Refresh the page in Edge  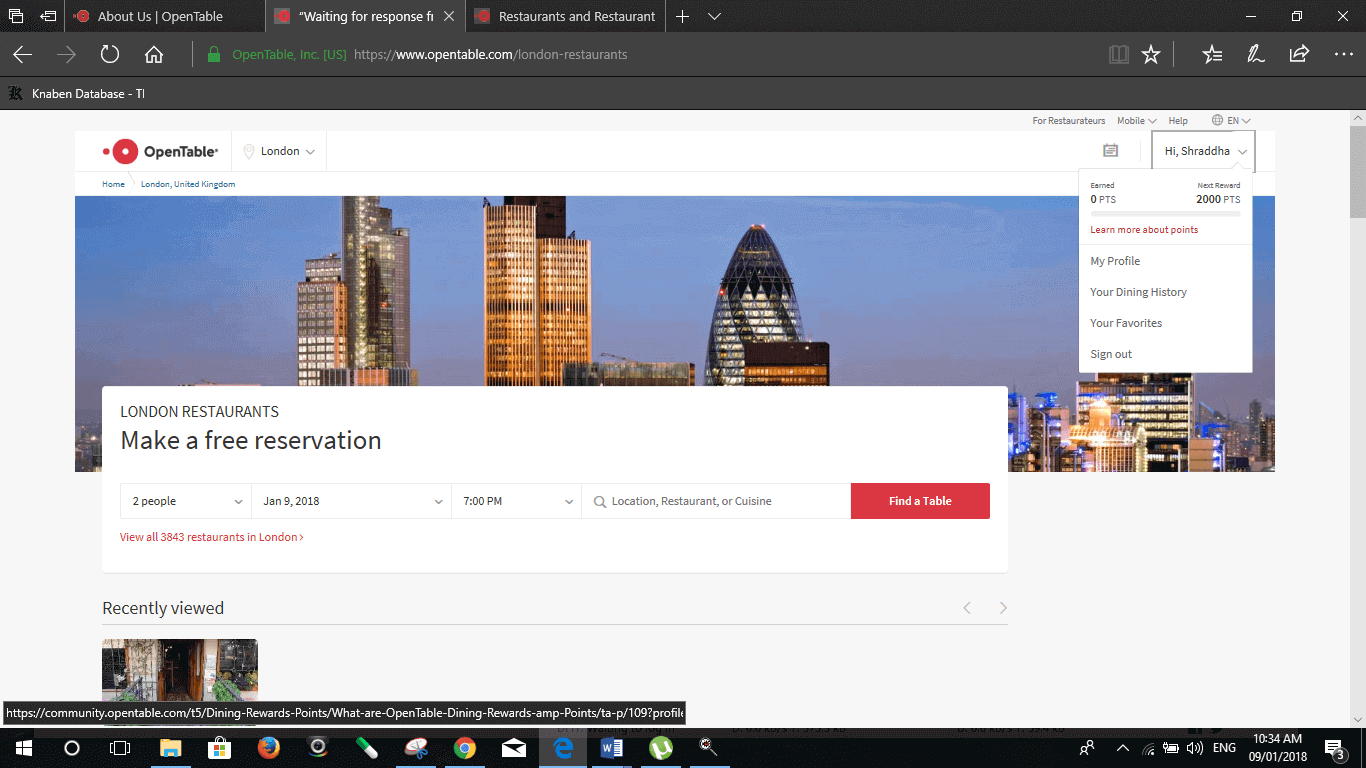pos(110,55)
